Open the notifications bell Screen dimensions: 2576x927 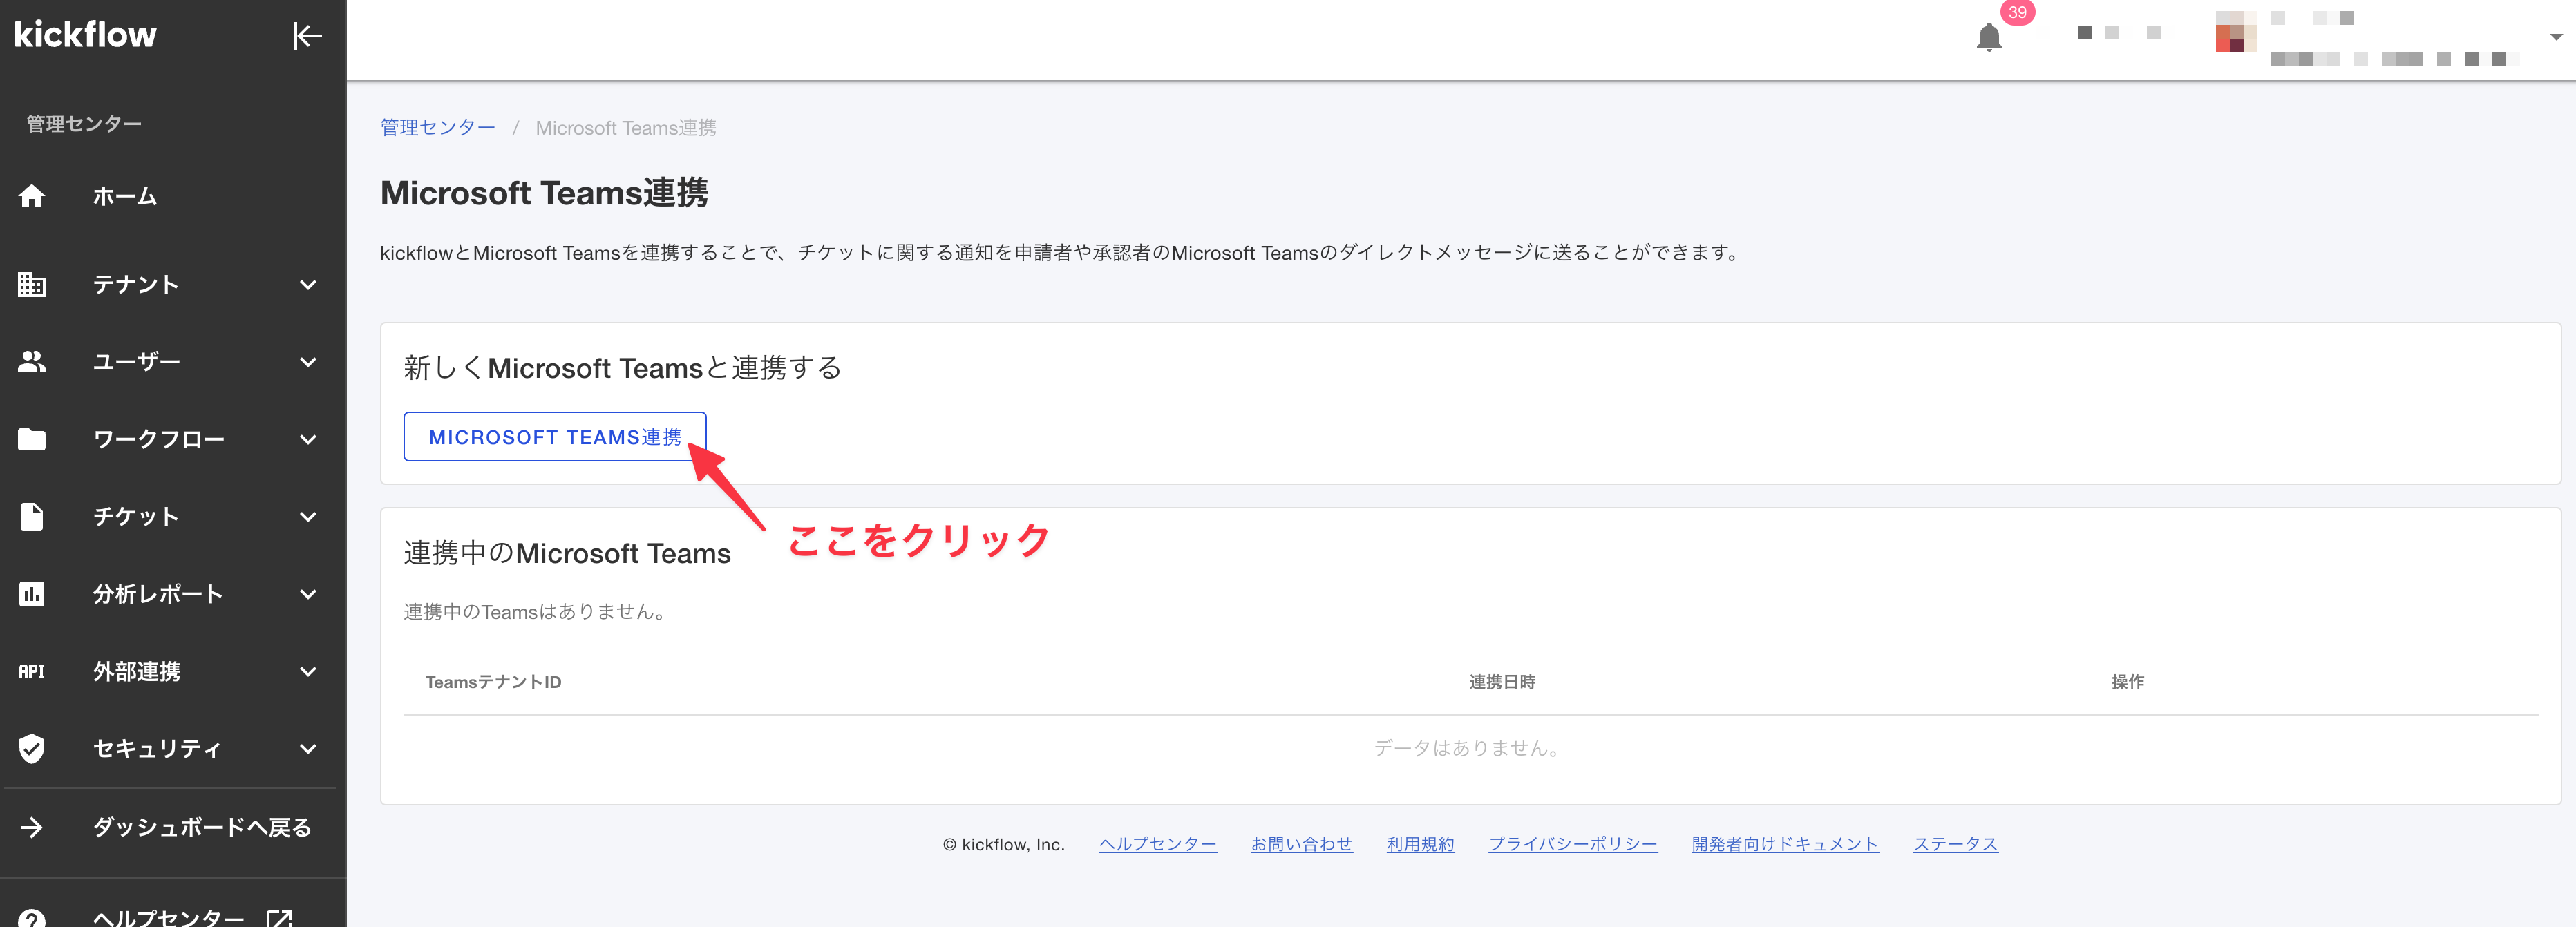1988,38
